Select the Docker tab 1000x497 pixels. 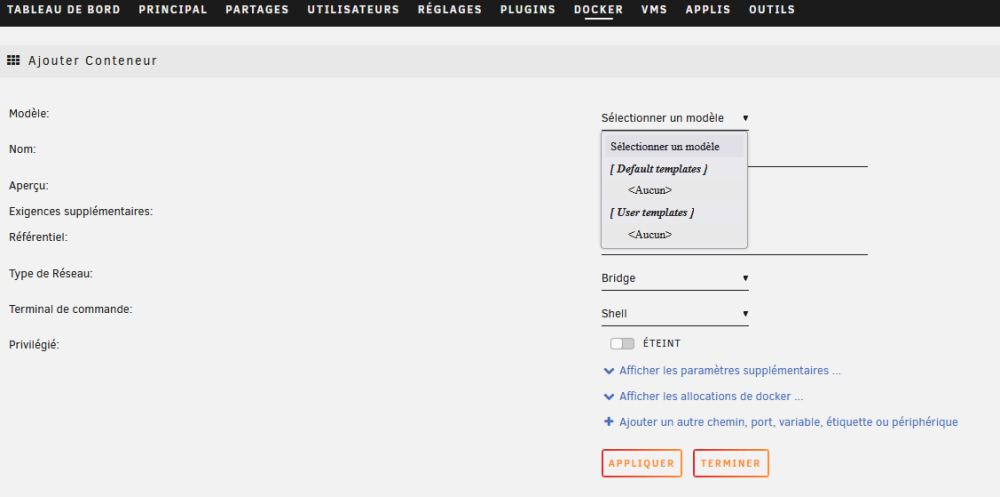[599, 10]
